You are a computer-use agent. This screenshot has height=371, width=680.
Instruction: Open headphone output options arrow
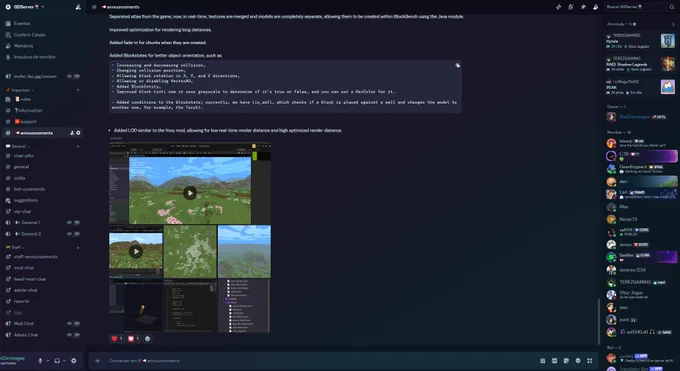tap(64, 361)
